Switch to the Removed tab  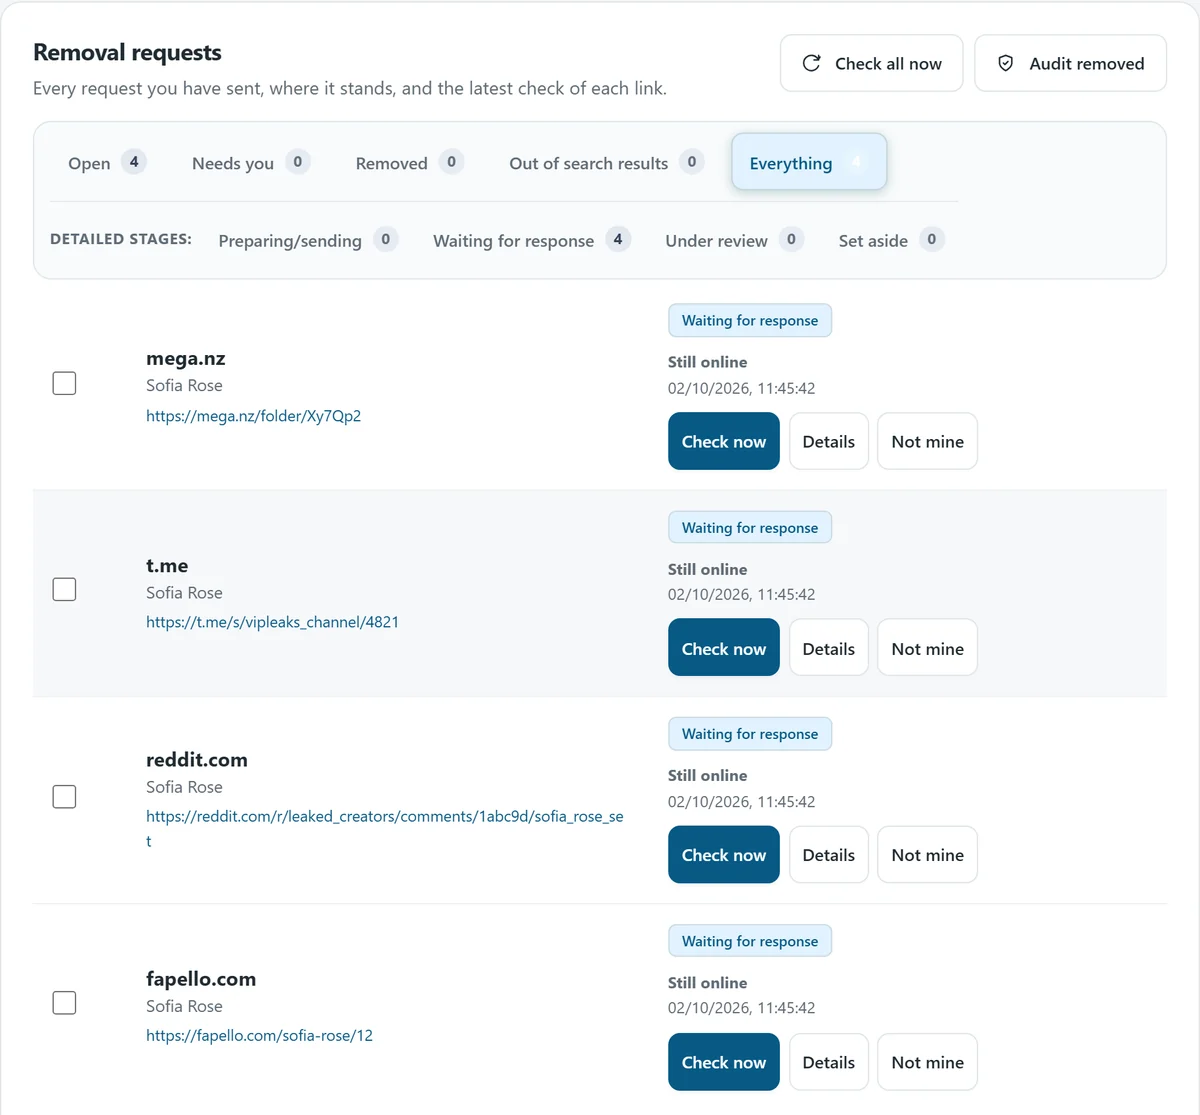click(408, 162)
